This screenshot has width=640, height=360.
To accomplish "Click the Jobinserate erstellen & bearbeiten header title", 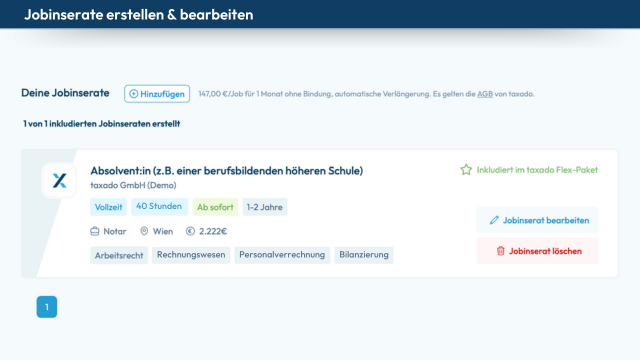I will click(x=139, y=15).
